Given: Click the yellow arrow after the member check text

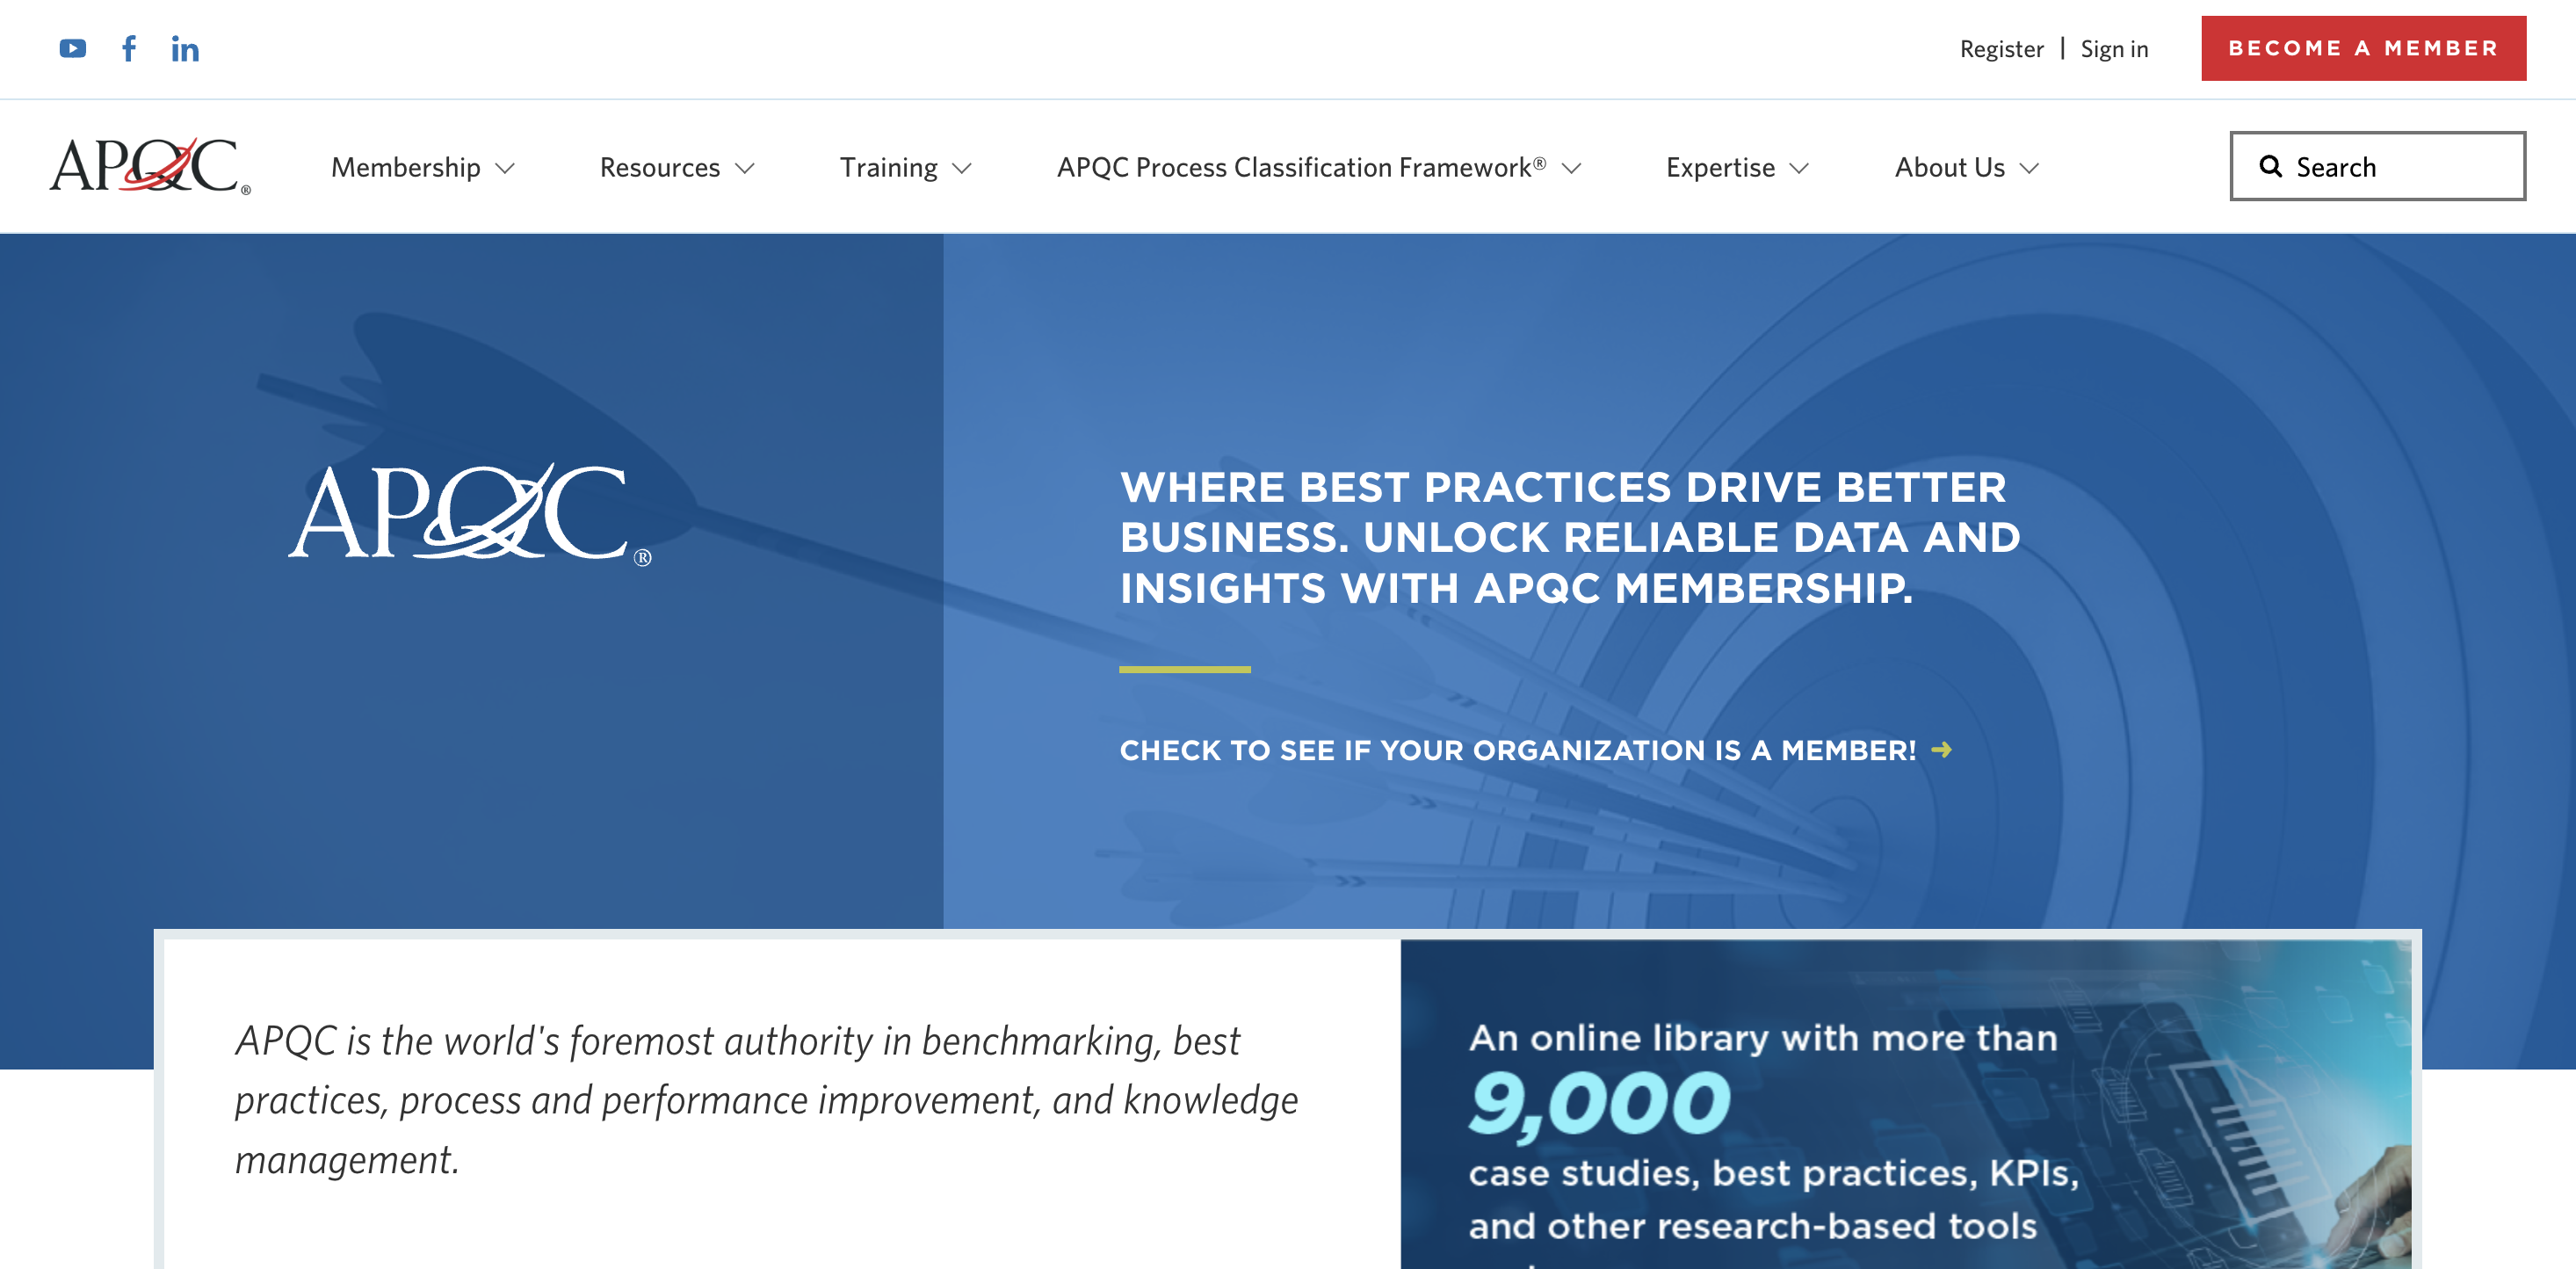Looking at the screenshot, I should tap(1941, 749).
